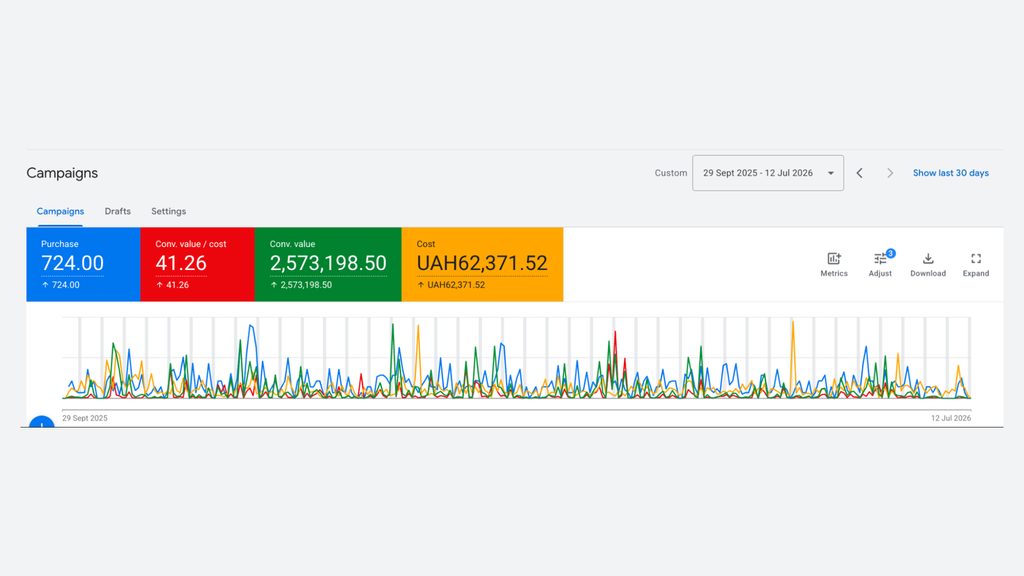Click the UAH62,371.52 cost value
Image resolution: width=1024 pixels, height=576 pixels.
(x=482, y=263)
